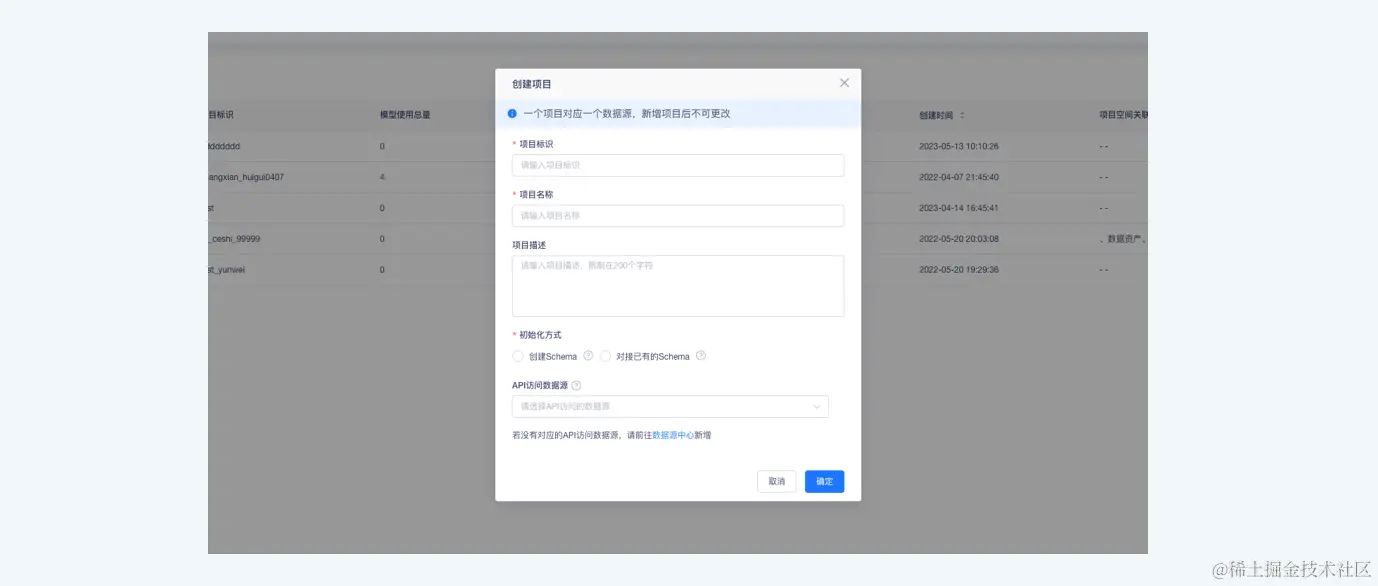Sort the table by 创建时间 column
This screenshot has width=1378, height=586.
[962, 115]
